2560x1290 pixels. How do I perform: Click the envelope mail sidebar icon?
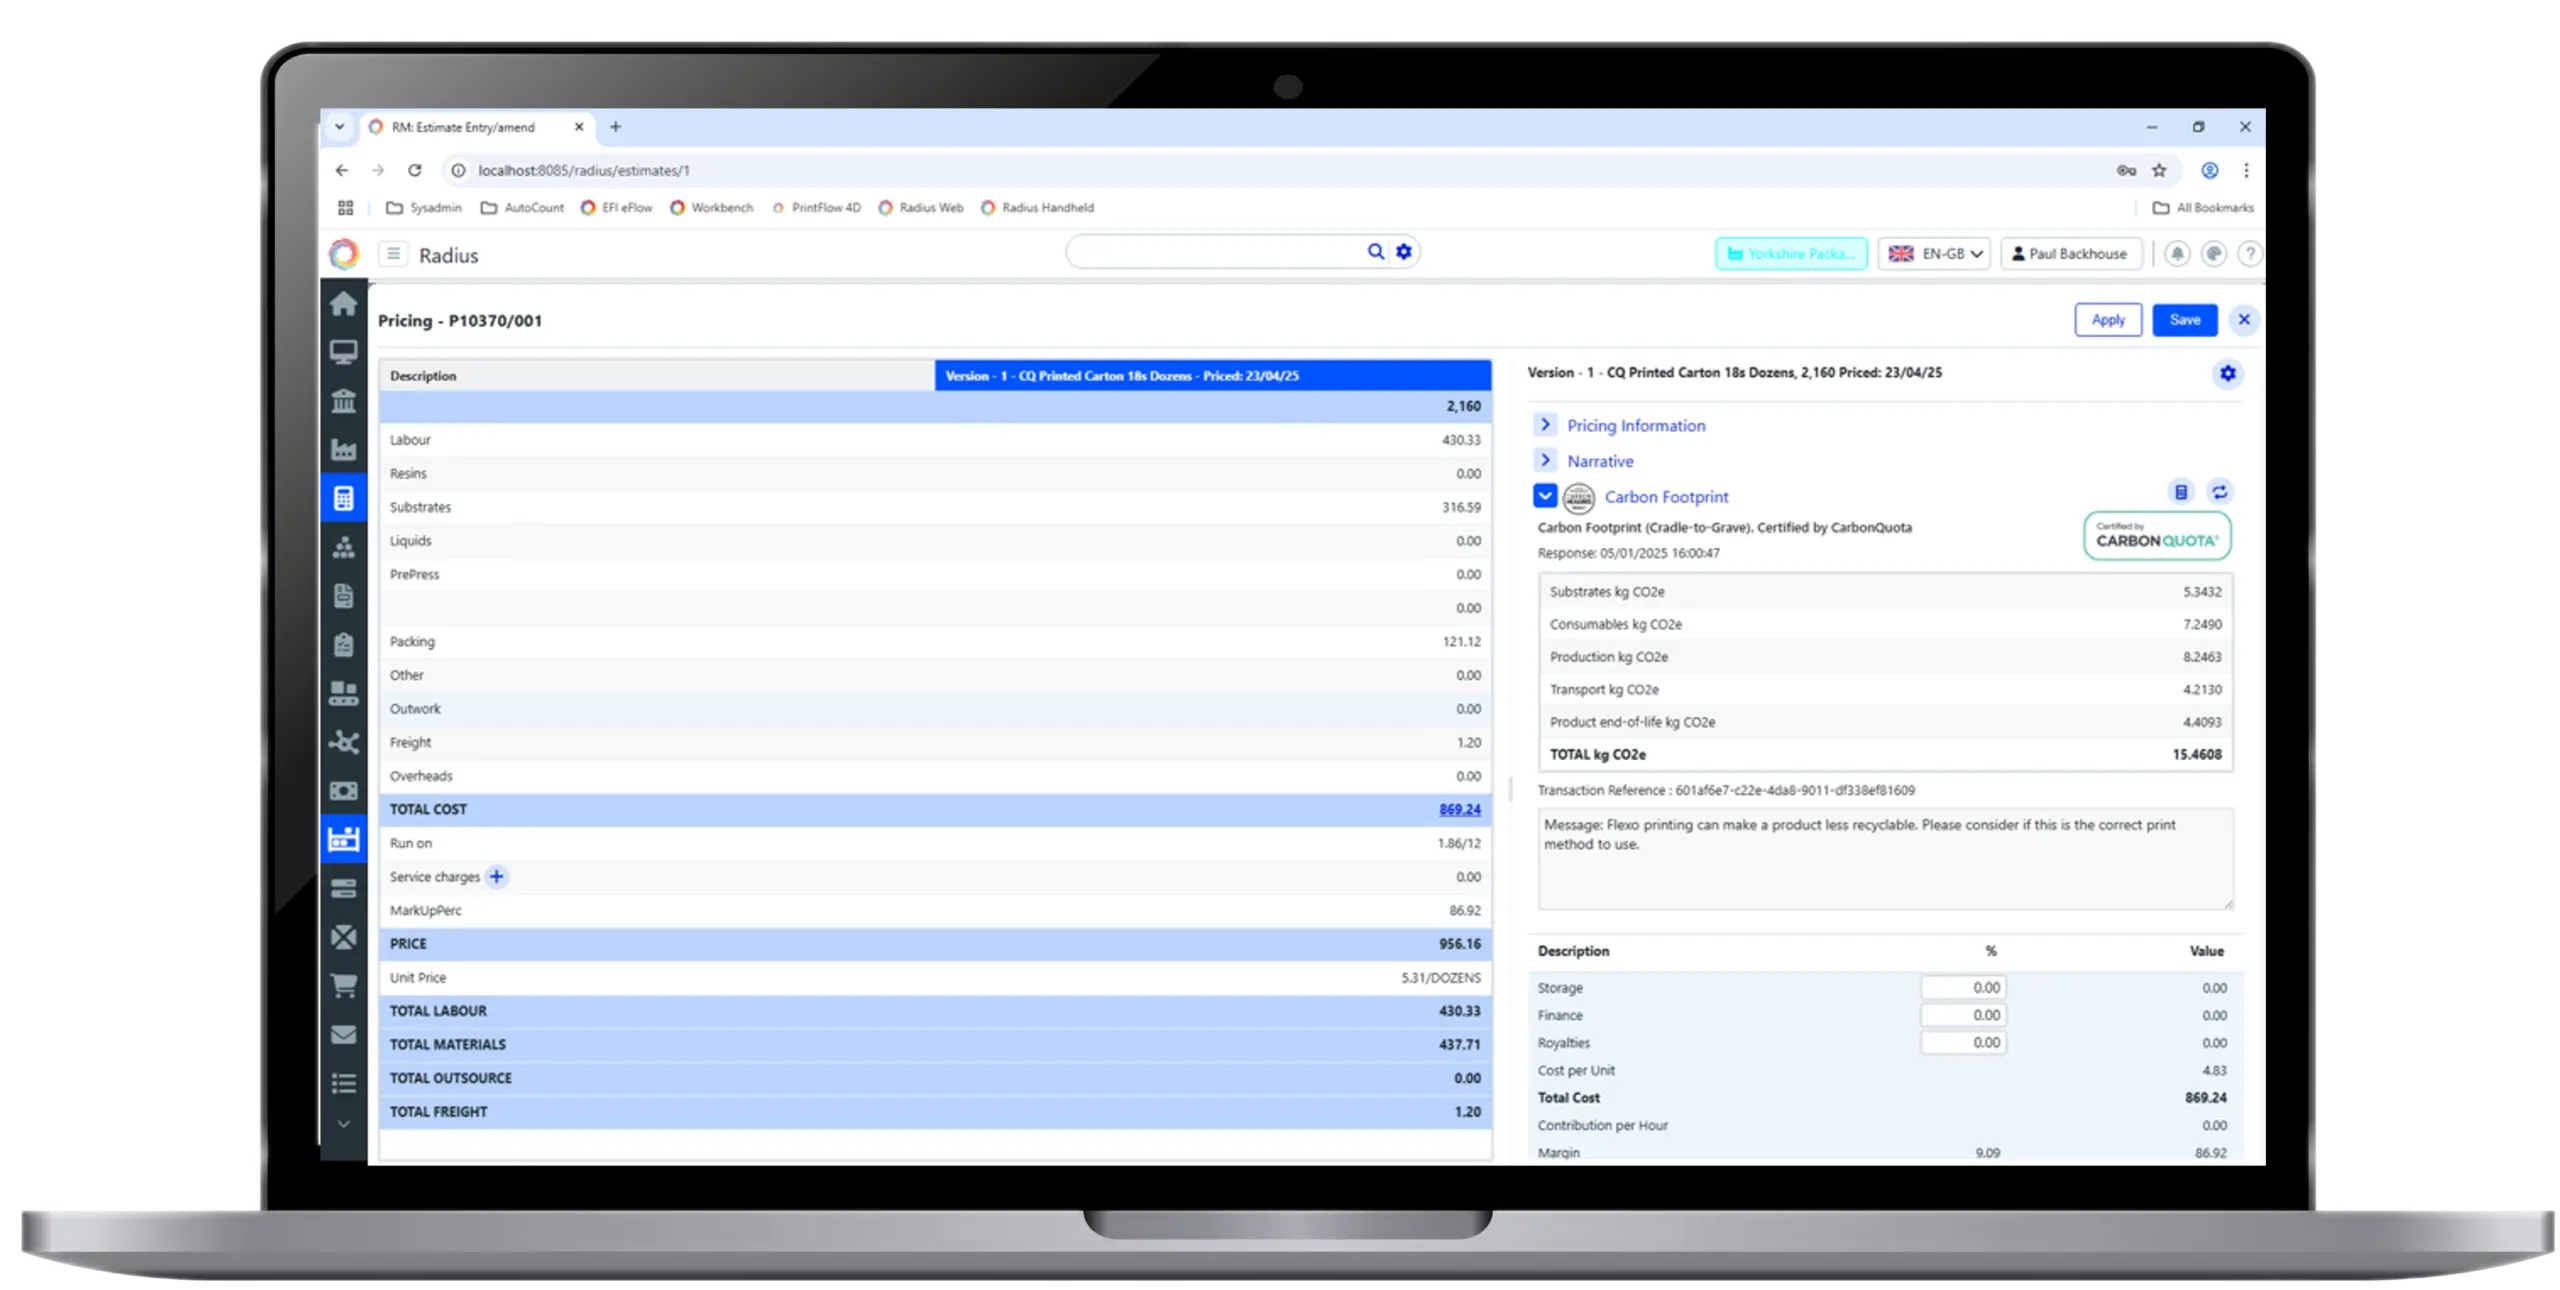(343, 1034)
